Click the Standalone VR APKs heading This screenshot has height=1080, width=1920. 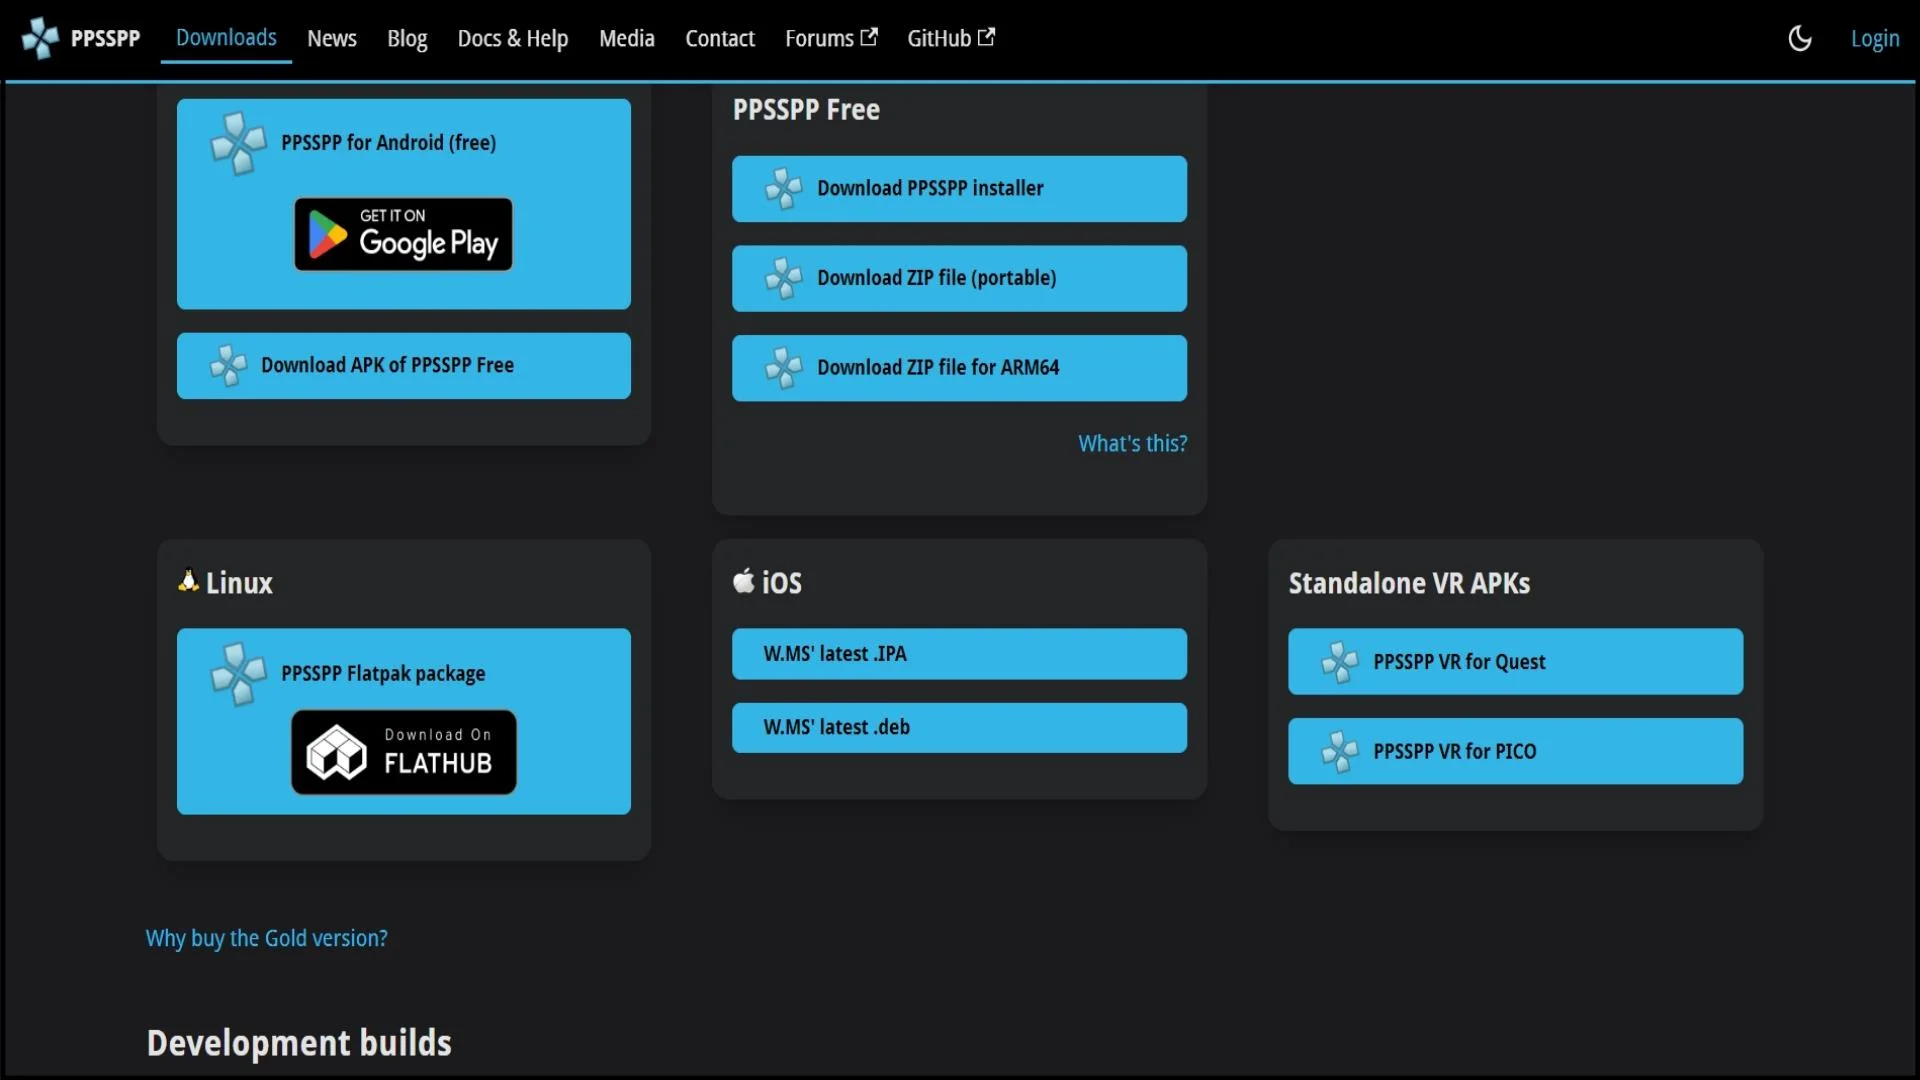tap(1409, 584)
